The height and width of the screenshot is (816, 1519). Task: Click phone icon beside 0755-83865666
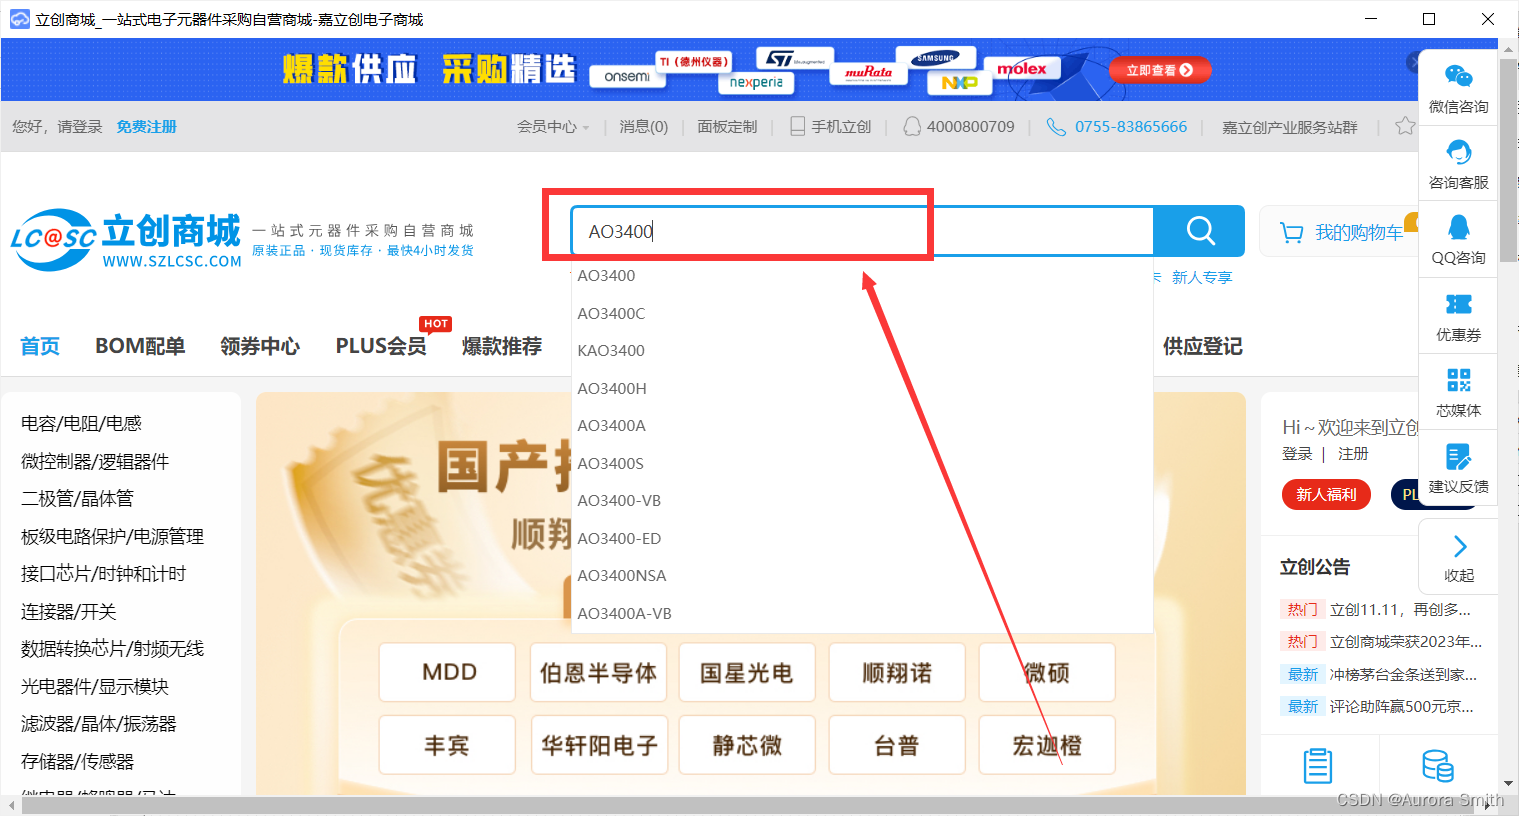pyautogui.click(x=1056, y=126)
